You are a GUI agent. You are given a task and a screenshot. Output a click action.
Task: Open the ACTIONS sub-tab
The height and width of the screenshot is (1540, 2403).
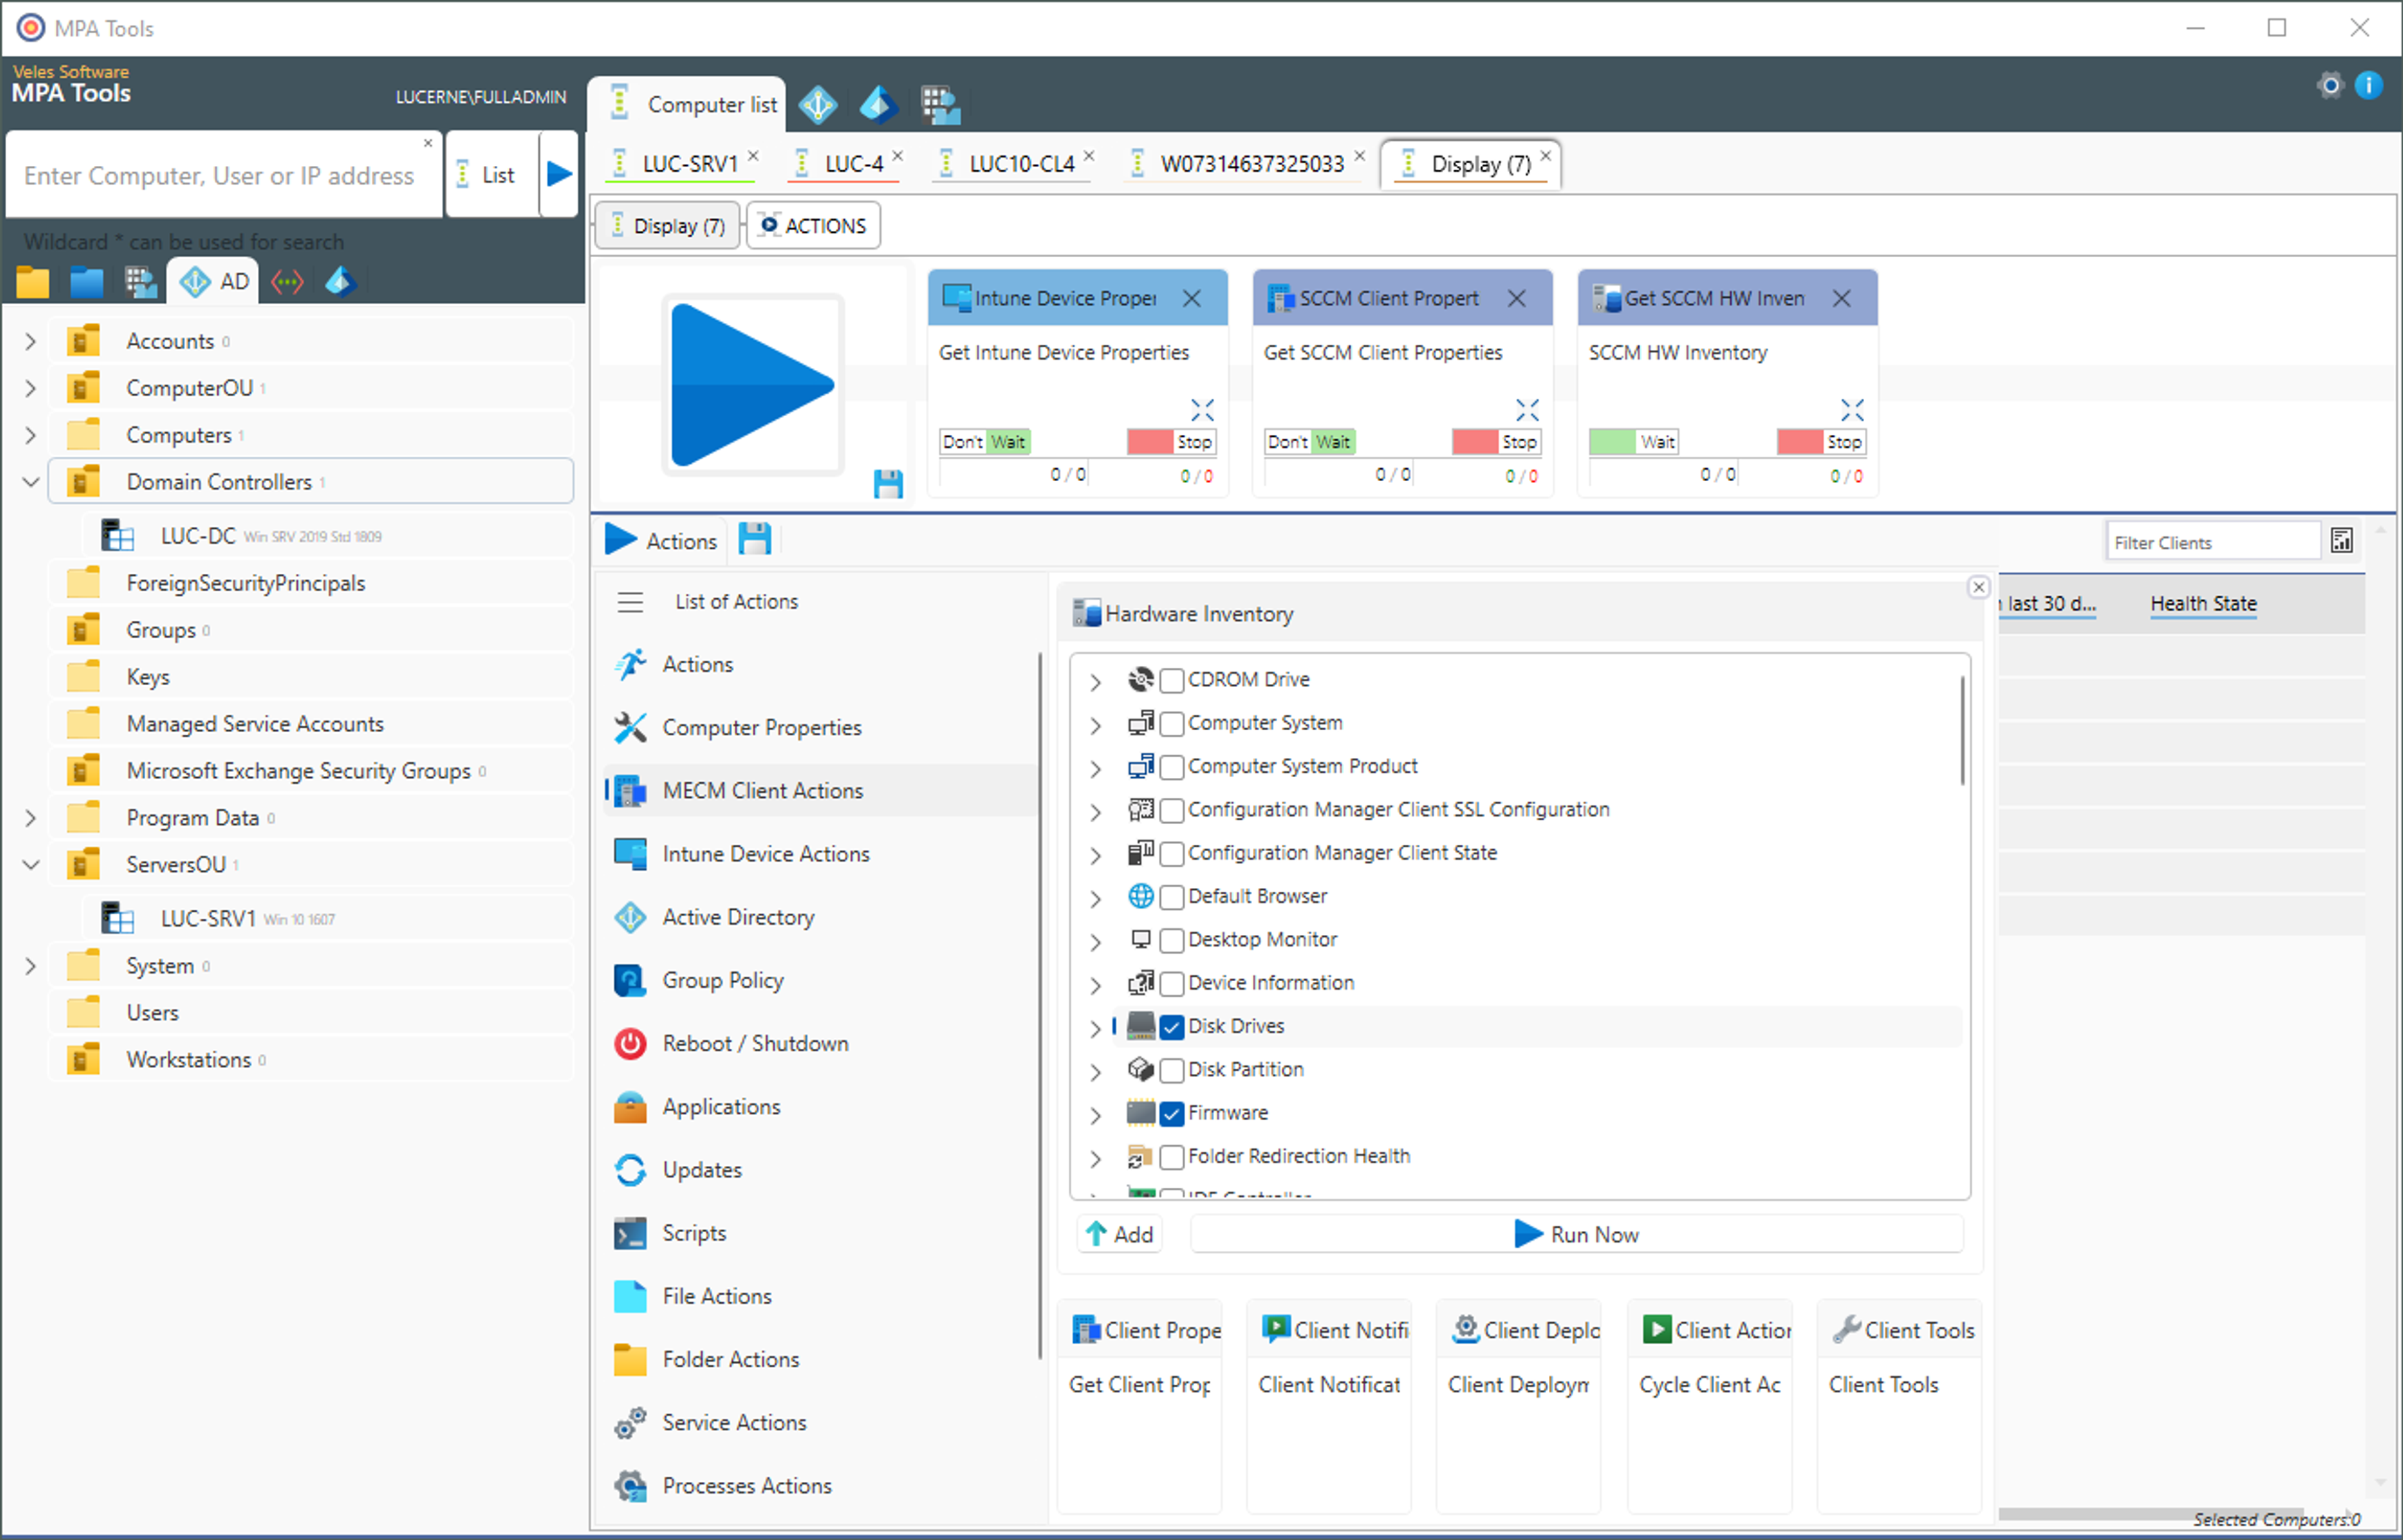click(x=813, y=225)
